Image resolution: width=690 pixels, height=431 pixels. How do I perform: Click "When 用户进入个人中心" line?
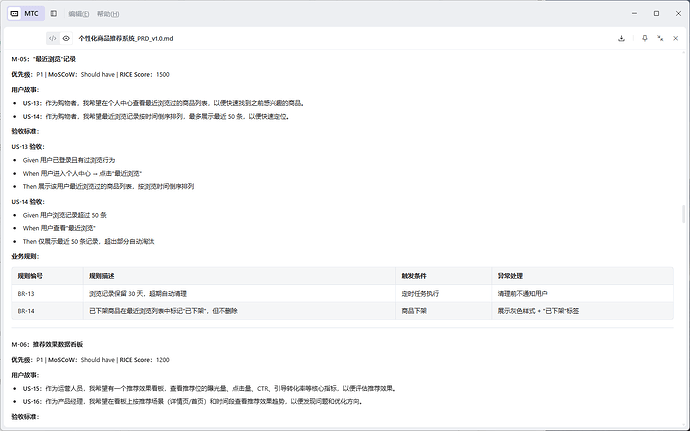pos(82,173)
